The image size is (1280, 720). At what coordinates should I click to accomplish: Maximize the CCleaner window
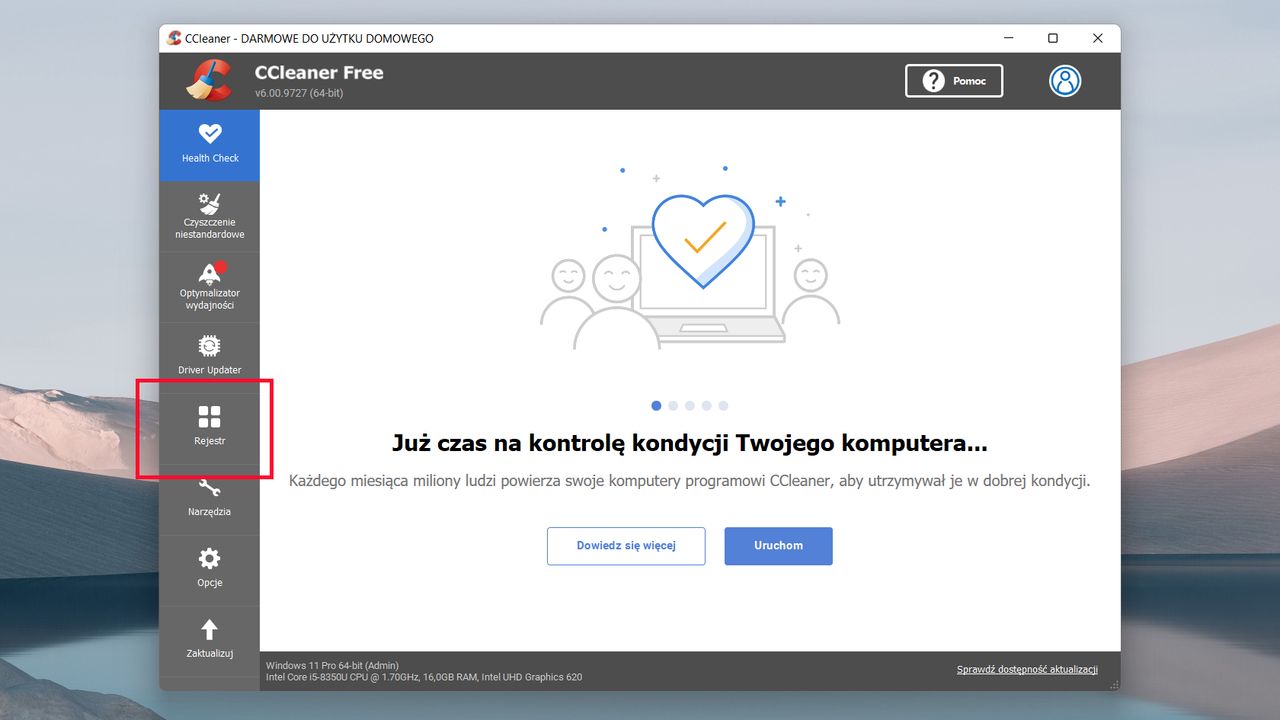(x=1052, y=38)
